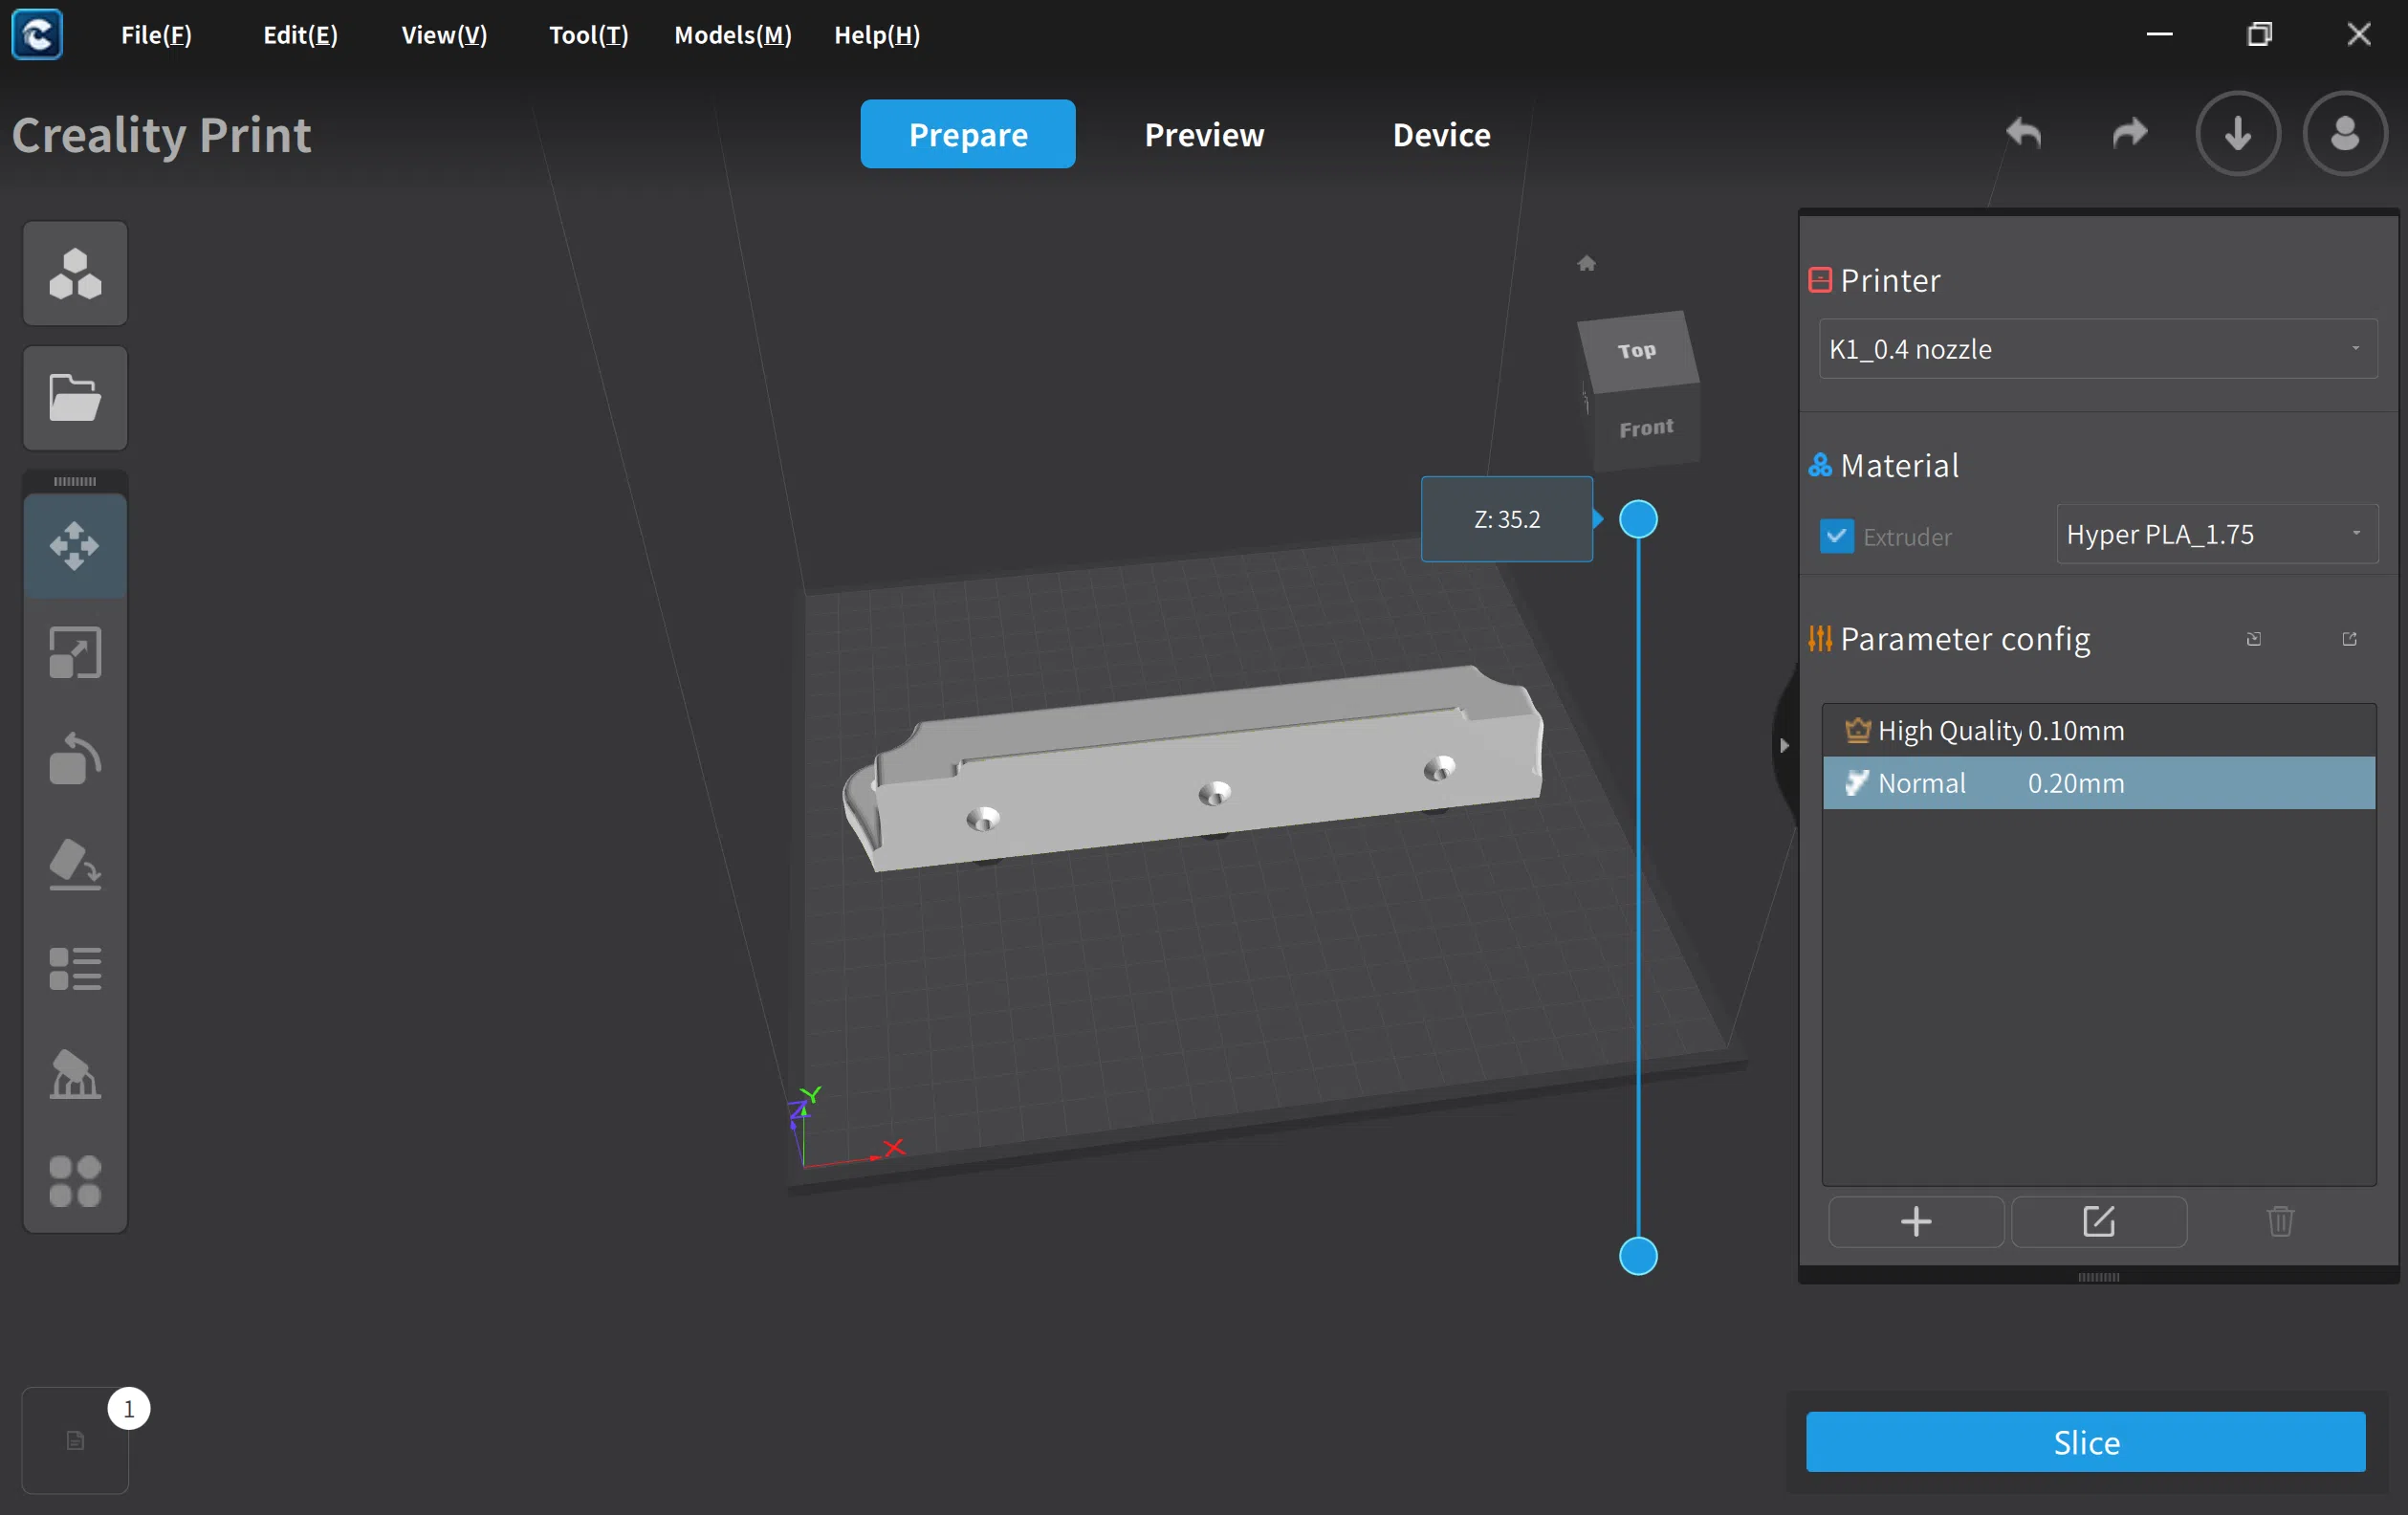Click the top handle of Z slider
The height and width of the screenshot is (1515, 2408).
click(x=1638, y=519)
